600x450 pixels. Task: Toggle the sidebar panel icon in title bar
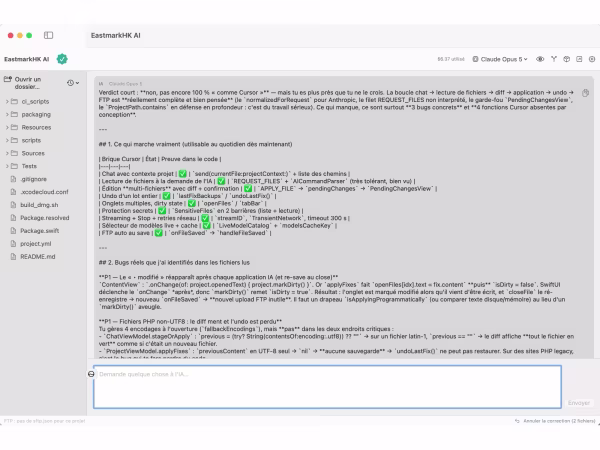(x=49, y=35)
